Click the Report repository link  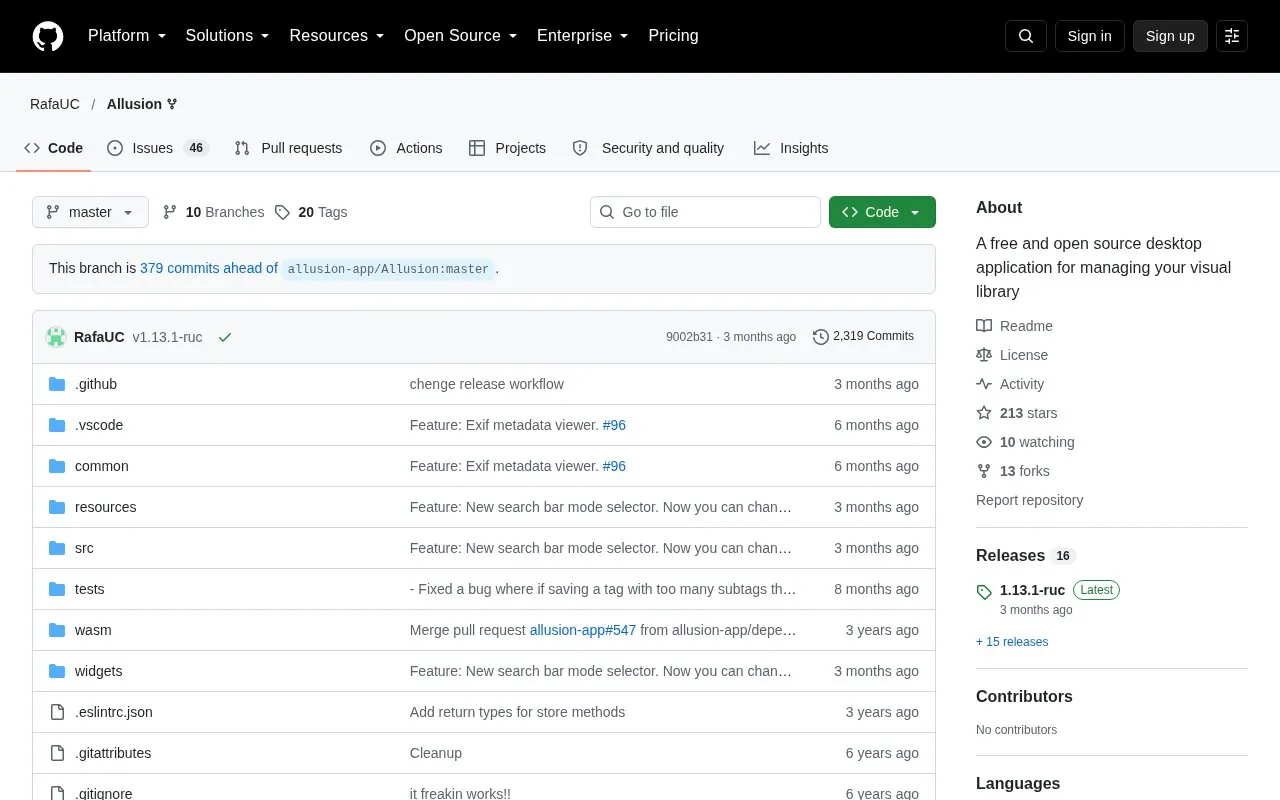click(x=1029, y=500)
